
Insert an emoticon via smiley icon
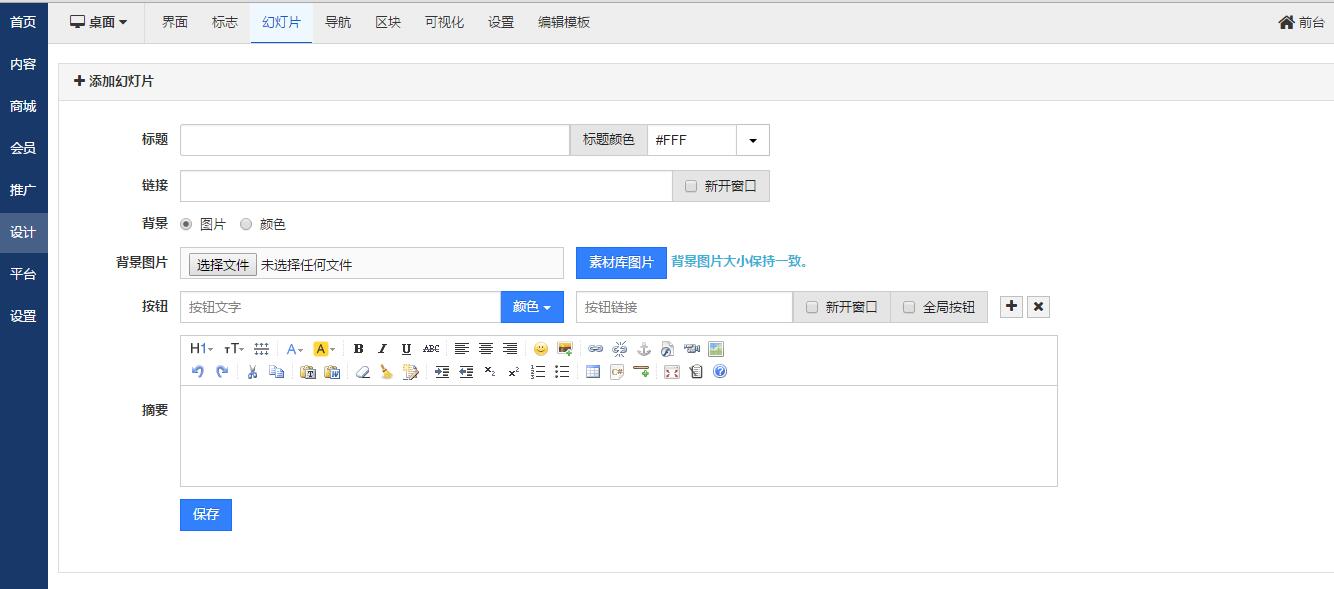click(541, 349)
